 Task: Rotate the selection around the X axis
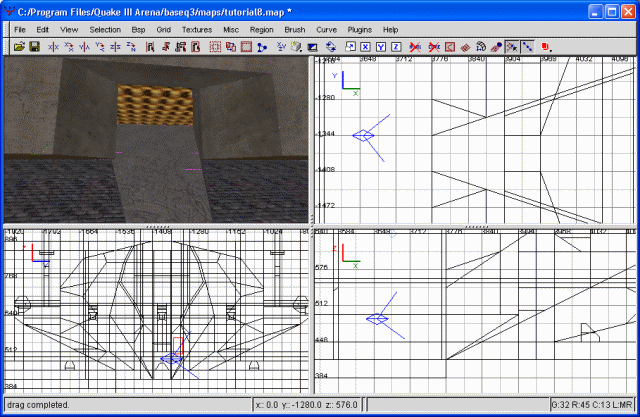pyautogui.click(x=69, y=47)
